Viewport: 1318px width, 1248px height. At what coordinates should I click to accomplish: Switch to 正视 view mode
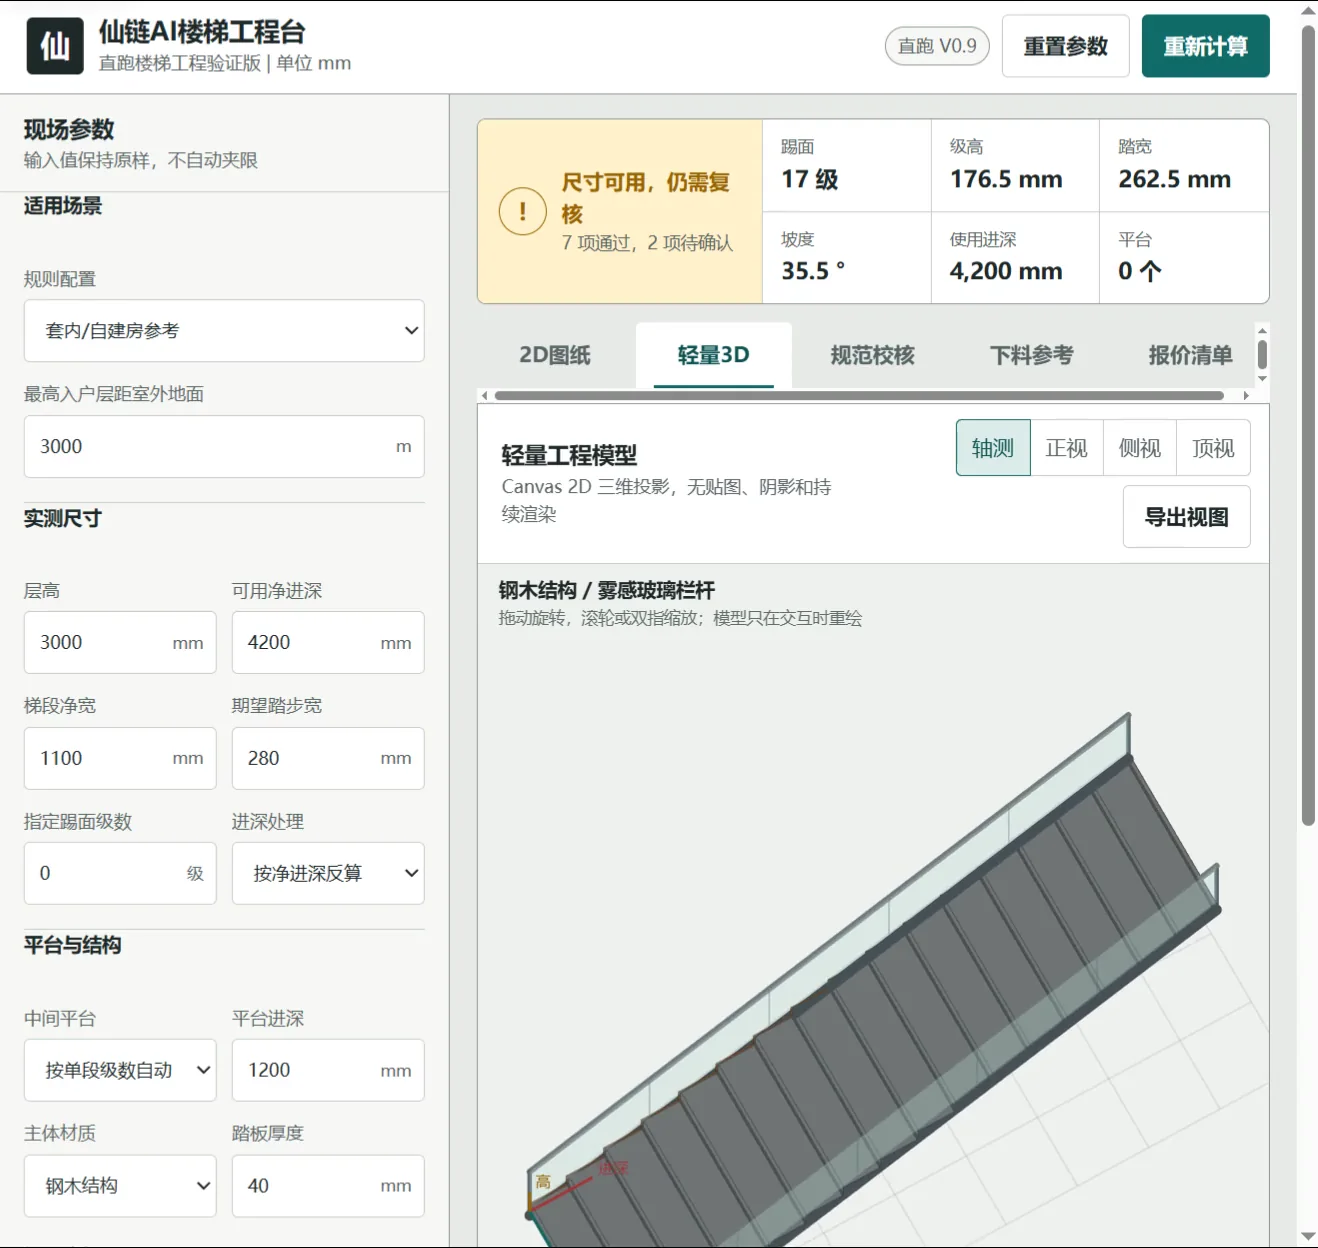1066,448
